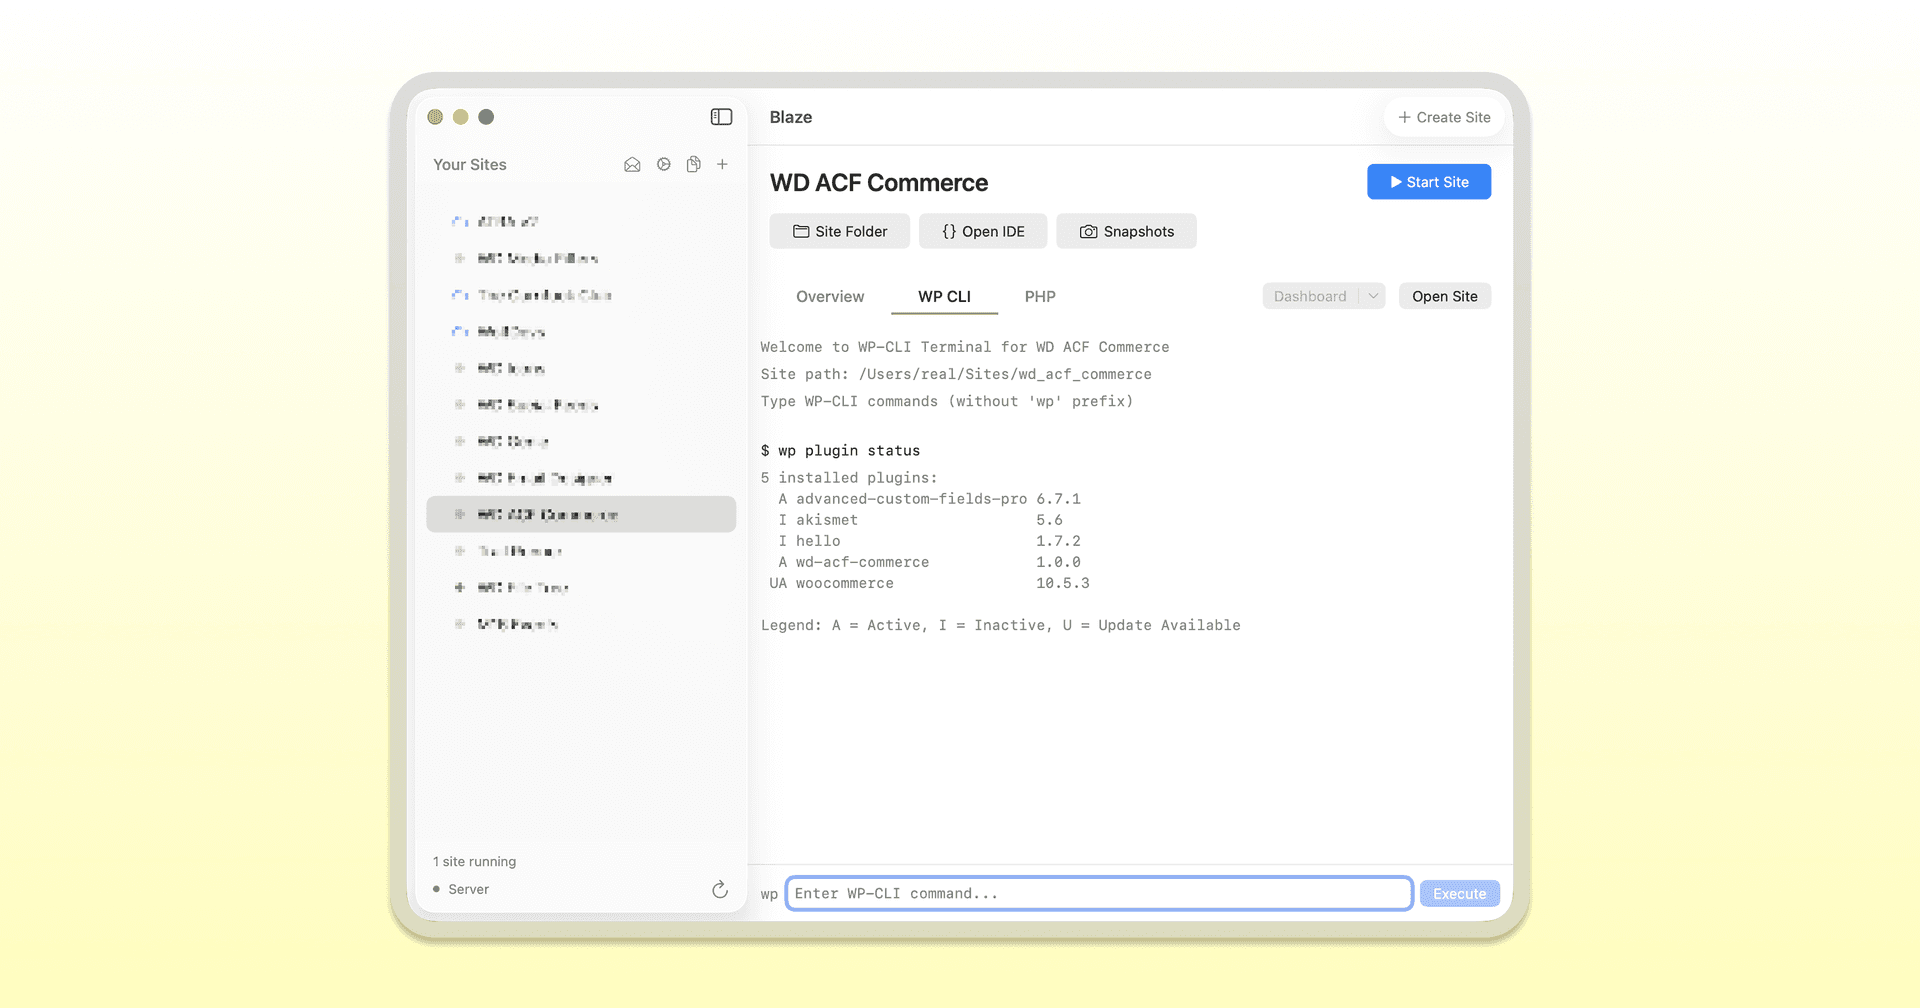Click the Site path line in terminal

pos(956,374)
